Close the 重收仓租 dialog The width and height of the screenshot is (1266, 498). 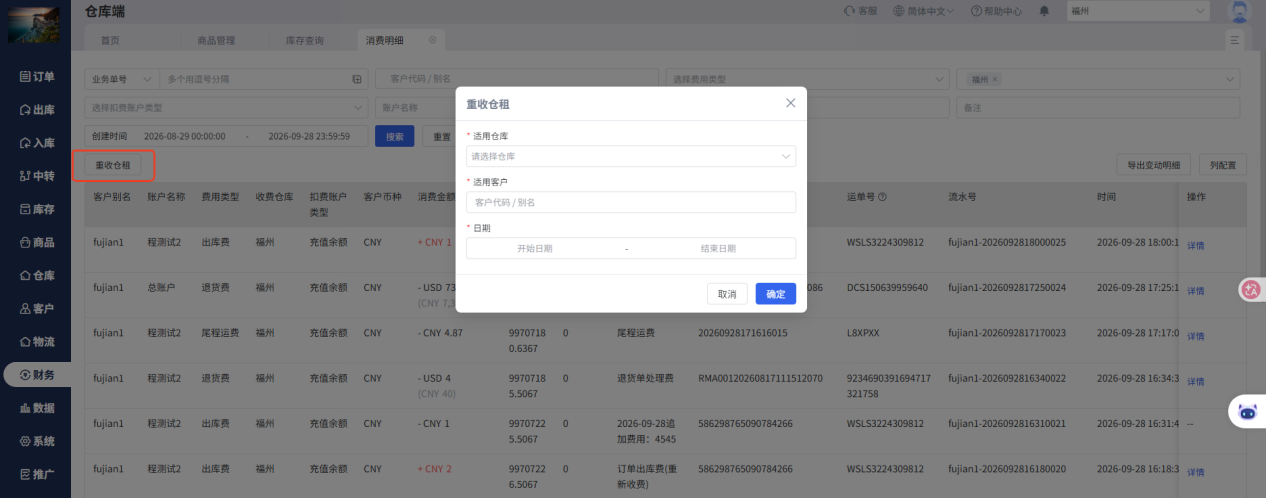coord(790,103)
